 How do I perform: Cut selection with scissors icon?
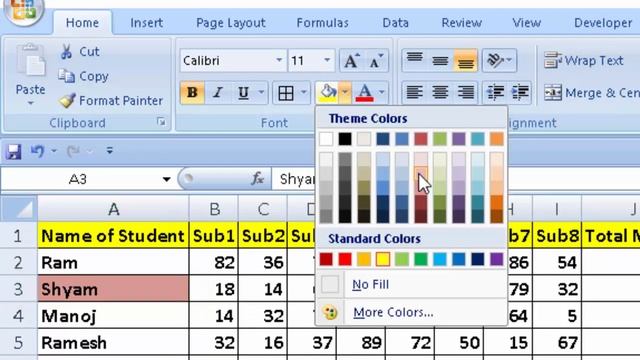tap(66, 52)
